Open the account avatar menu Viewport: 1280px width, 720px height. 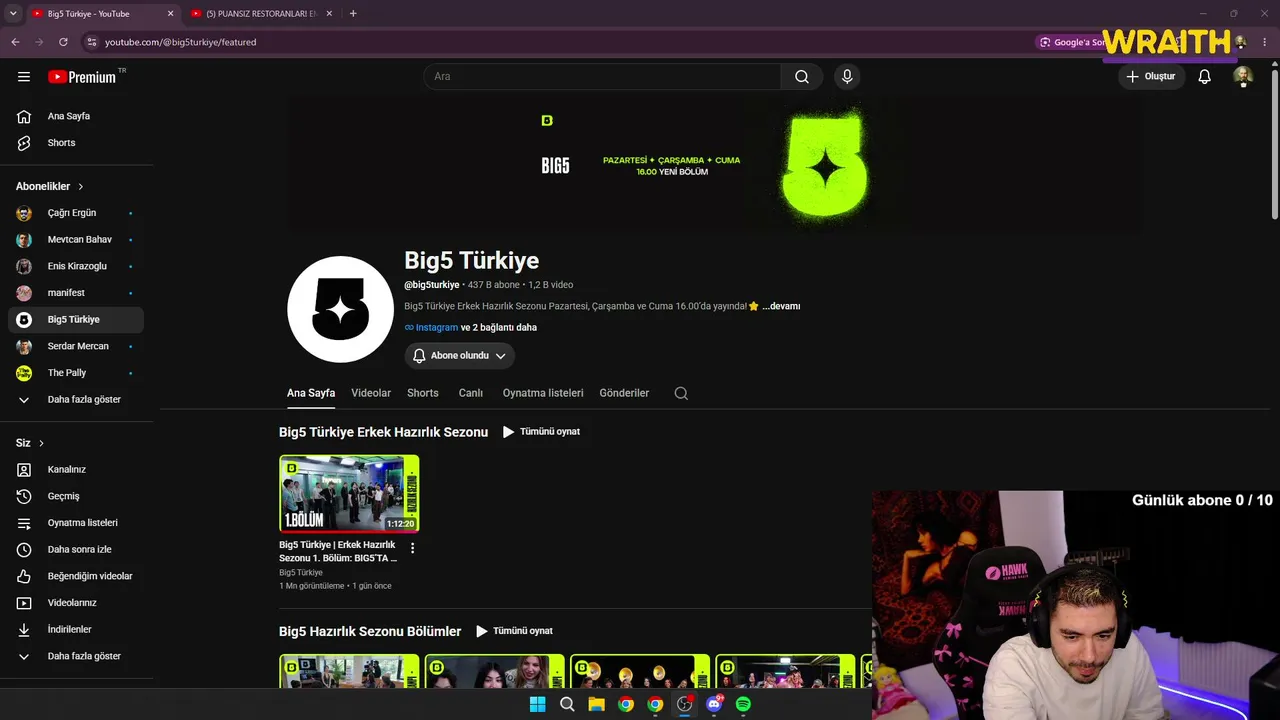1243,77
